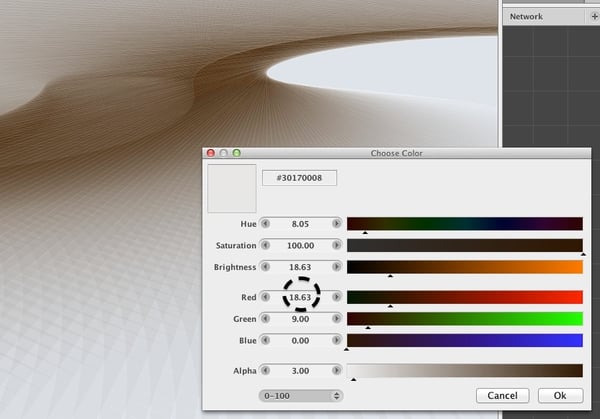Click the Green gradient slider bar
Viewport: 600px width, 419px height.
pyautogui.click(x=465, y=319)
